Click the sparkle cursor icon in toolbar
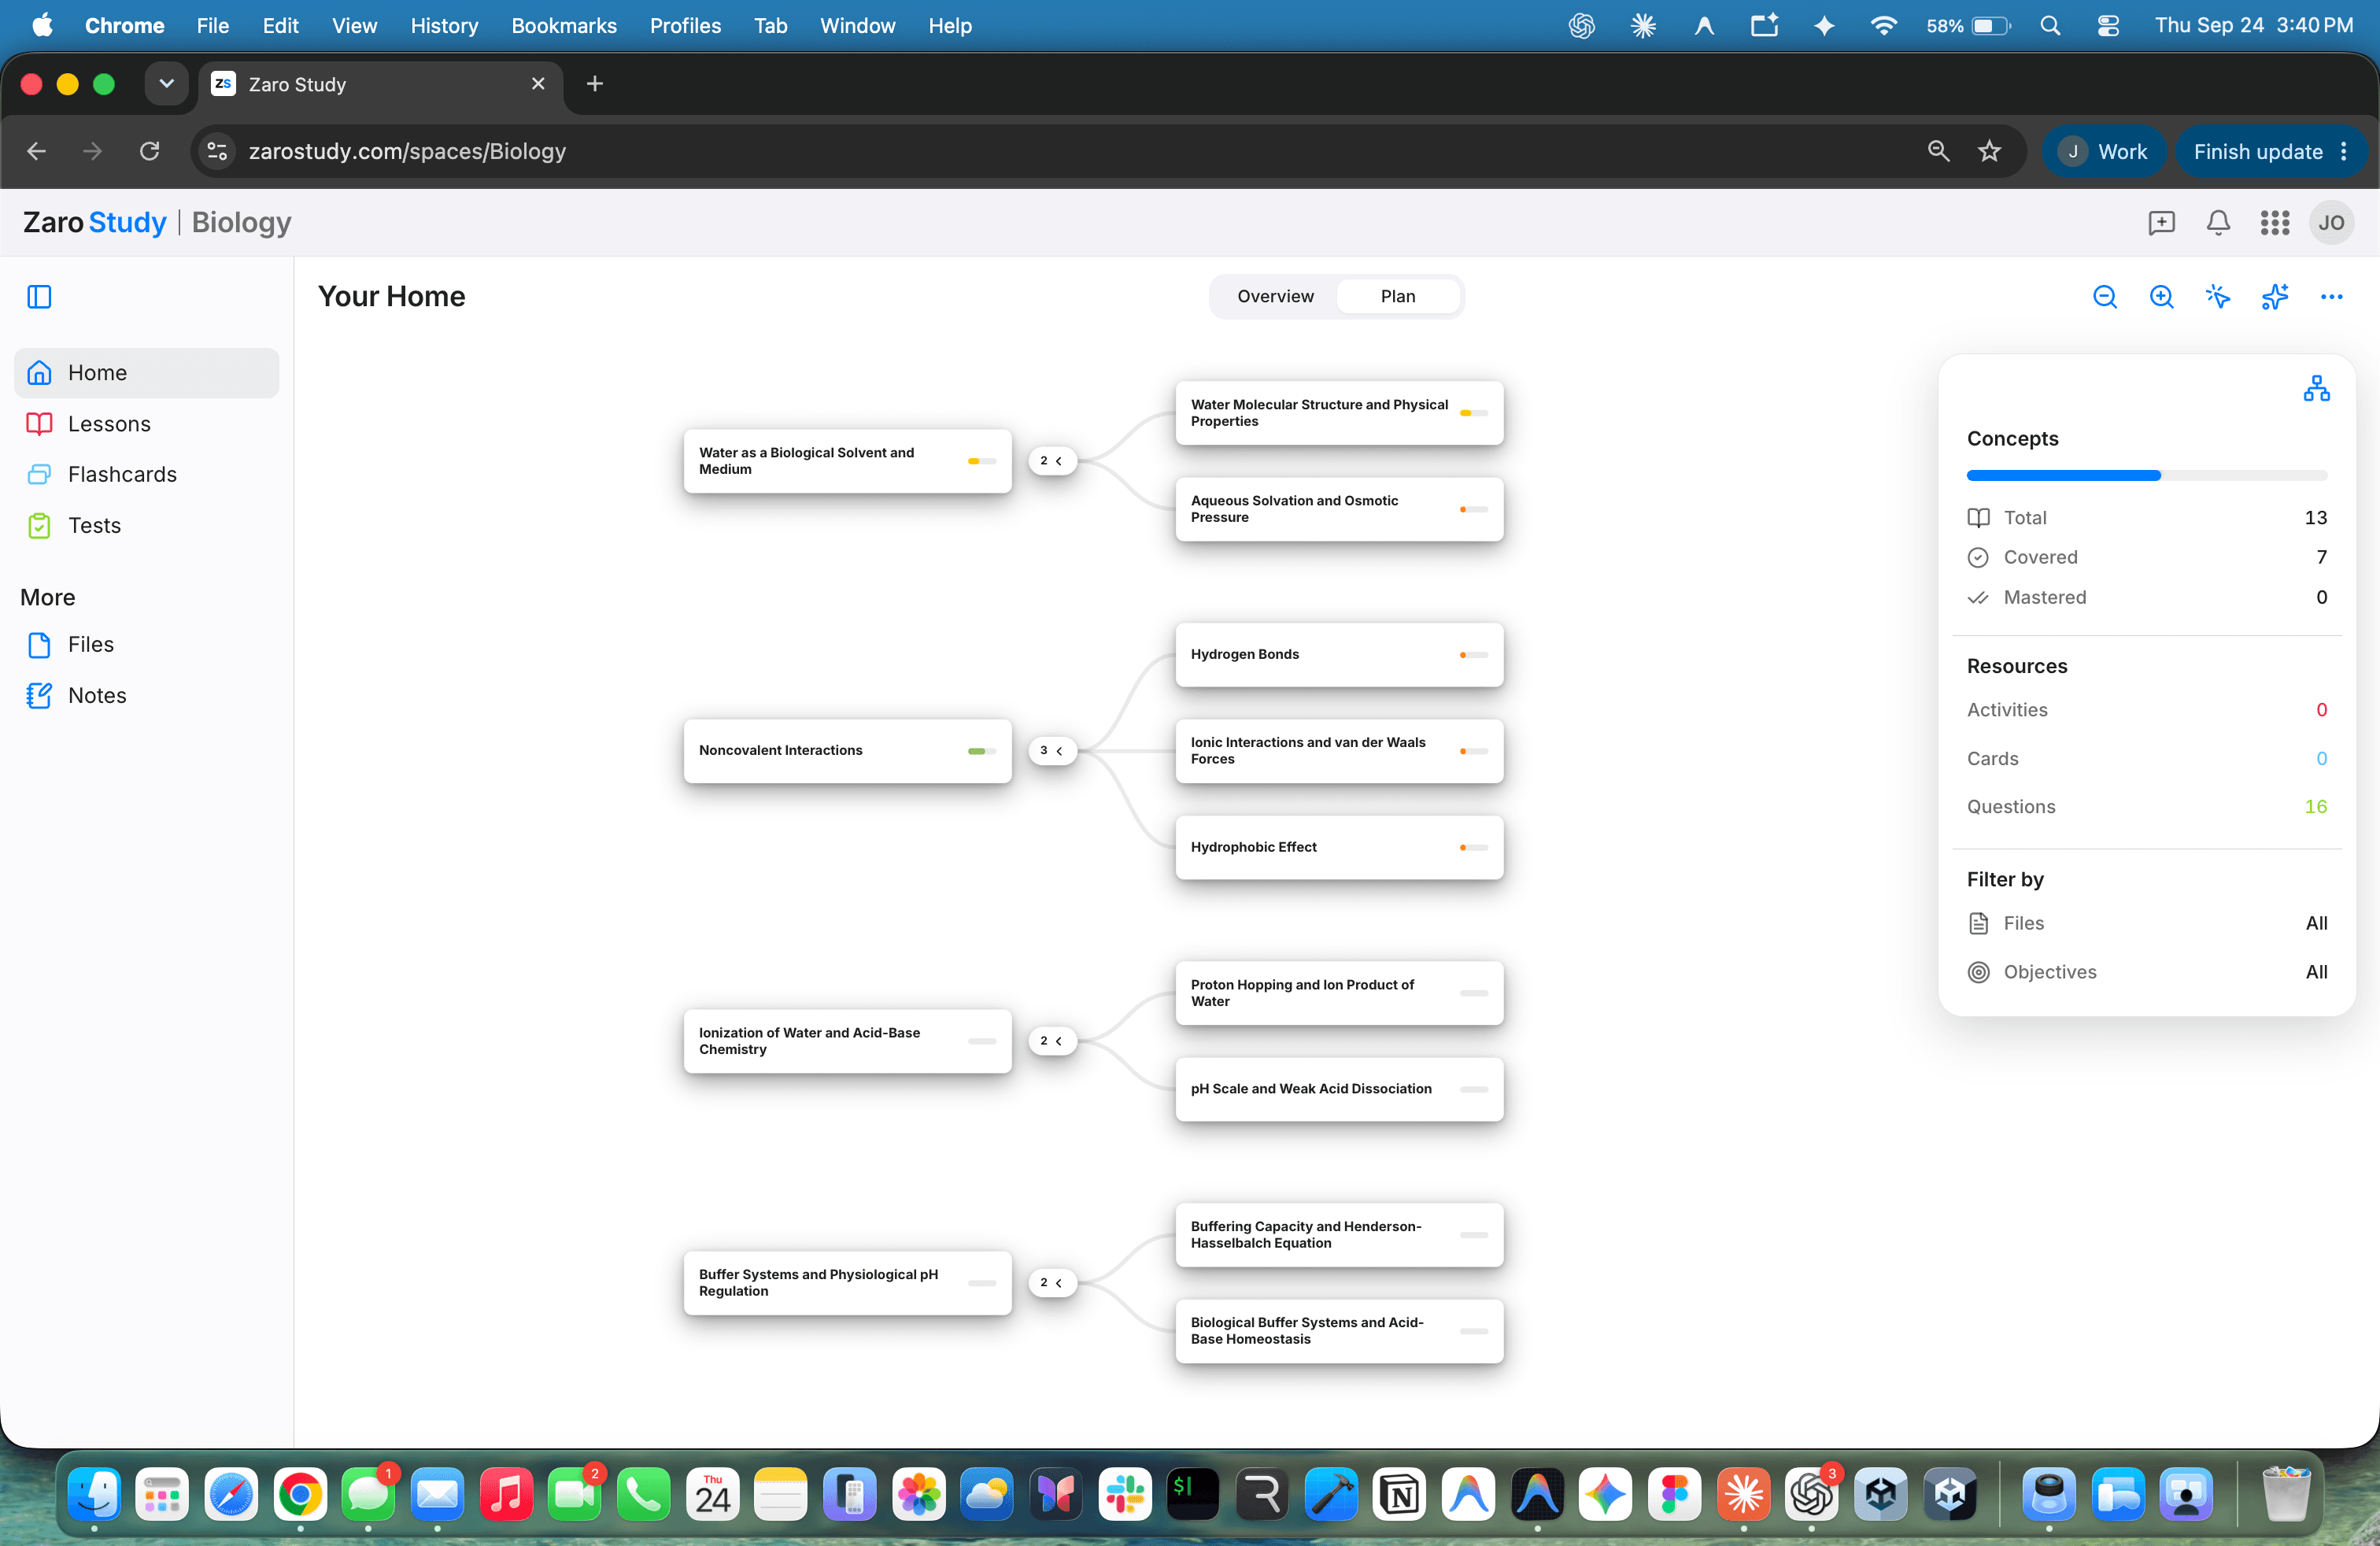2380x1546 pixels. click(x=2218, y=297)
